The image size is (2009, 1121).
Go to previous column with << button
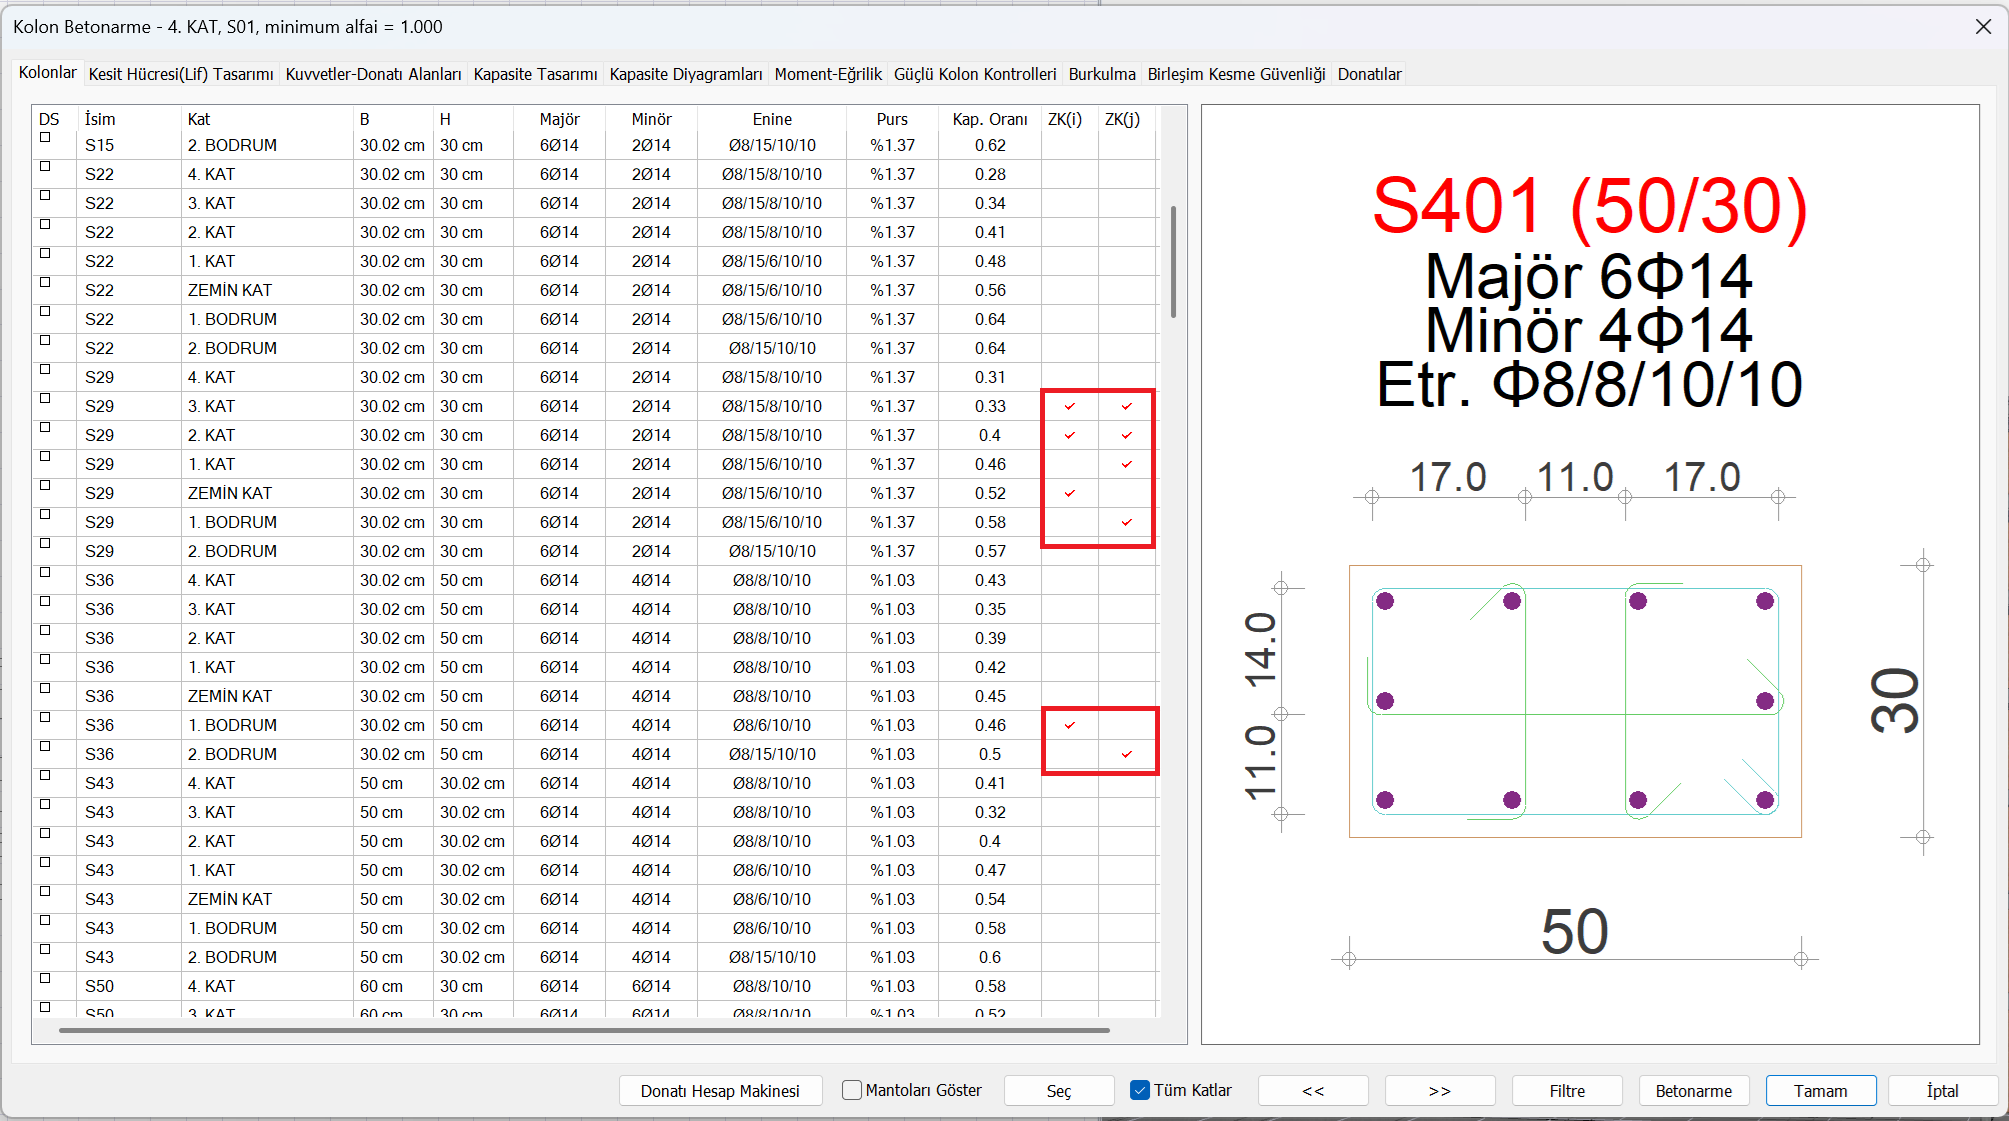coord(1312,1091)
